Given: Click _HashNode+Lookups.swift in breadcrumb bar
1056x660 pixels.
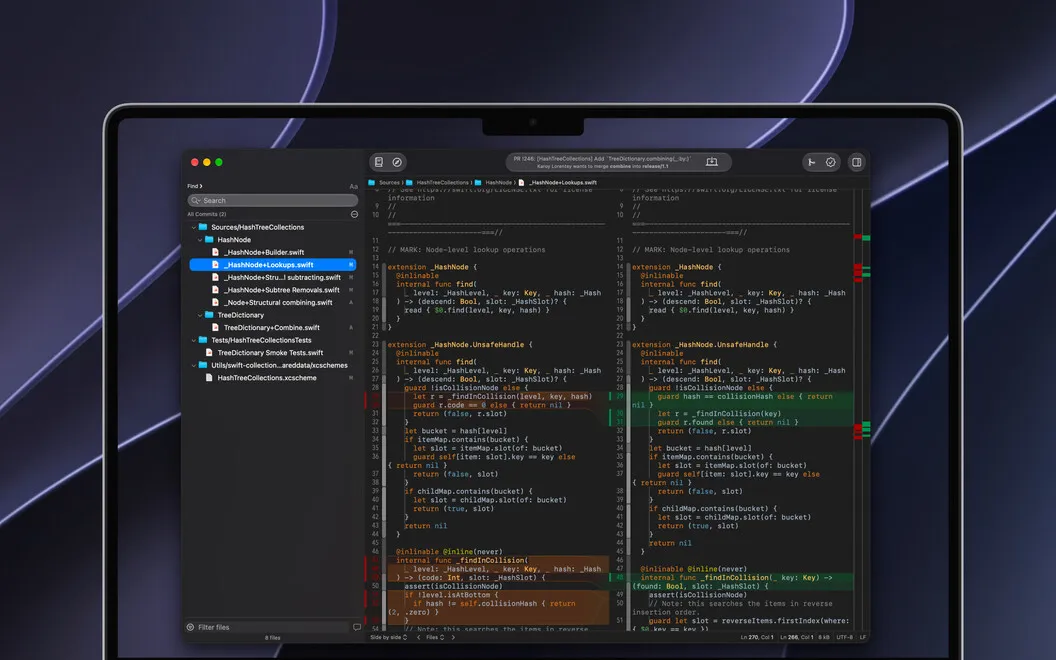Looking at the screenshot, I should pos(563,183).
